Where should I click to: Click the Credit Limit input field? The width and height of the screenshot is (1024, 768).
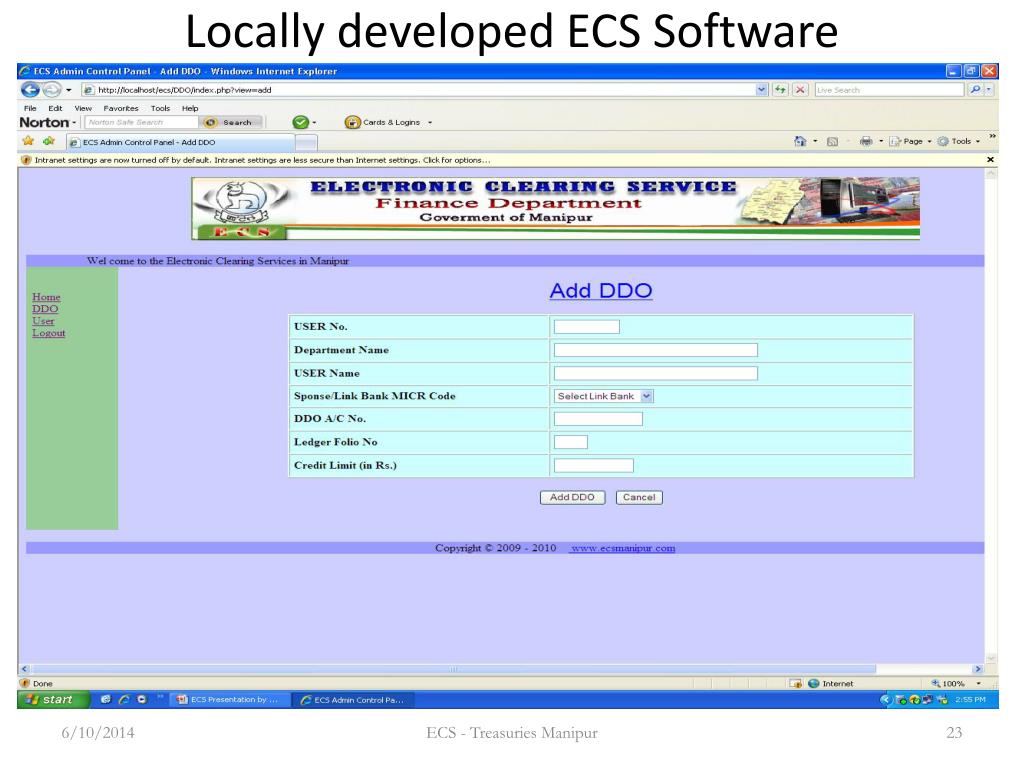(x=594, y=466)
